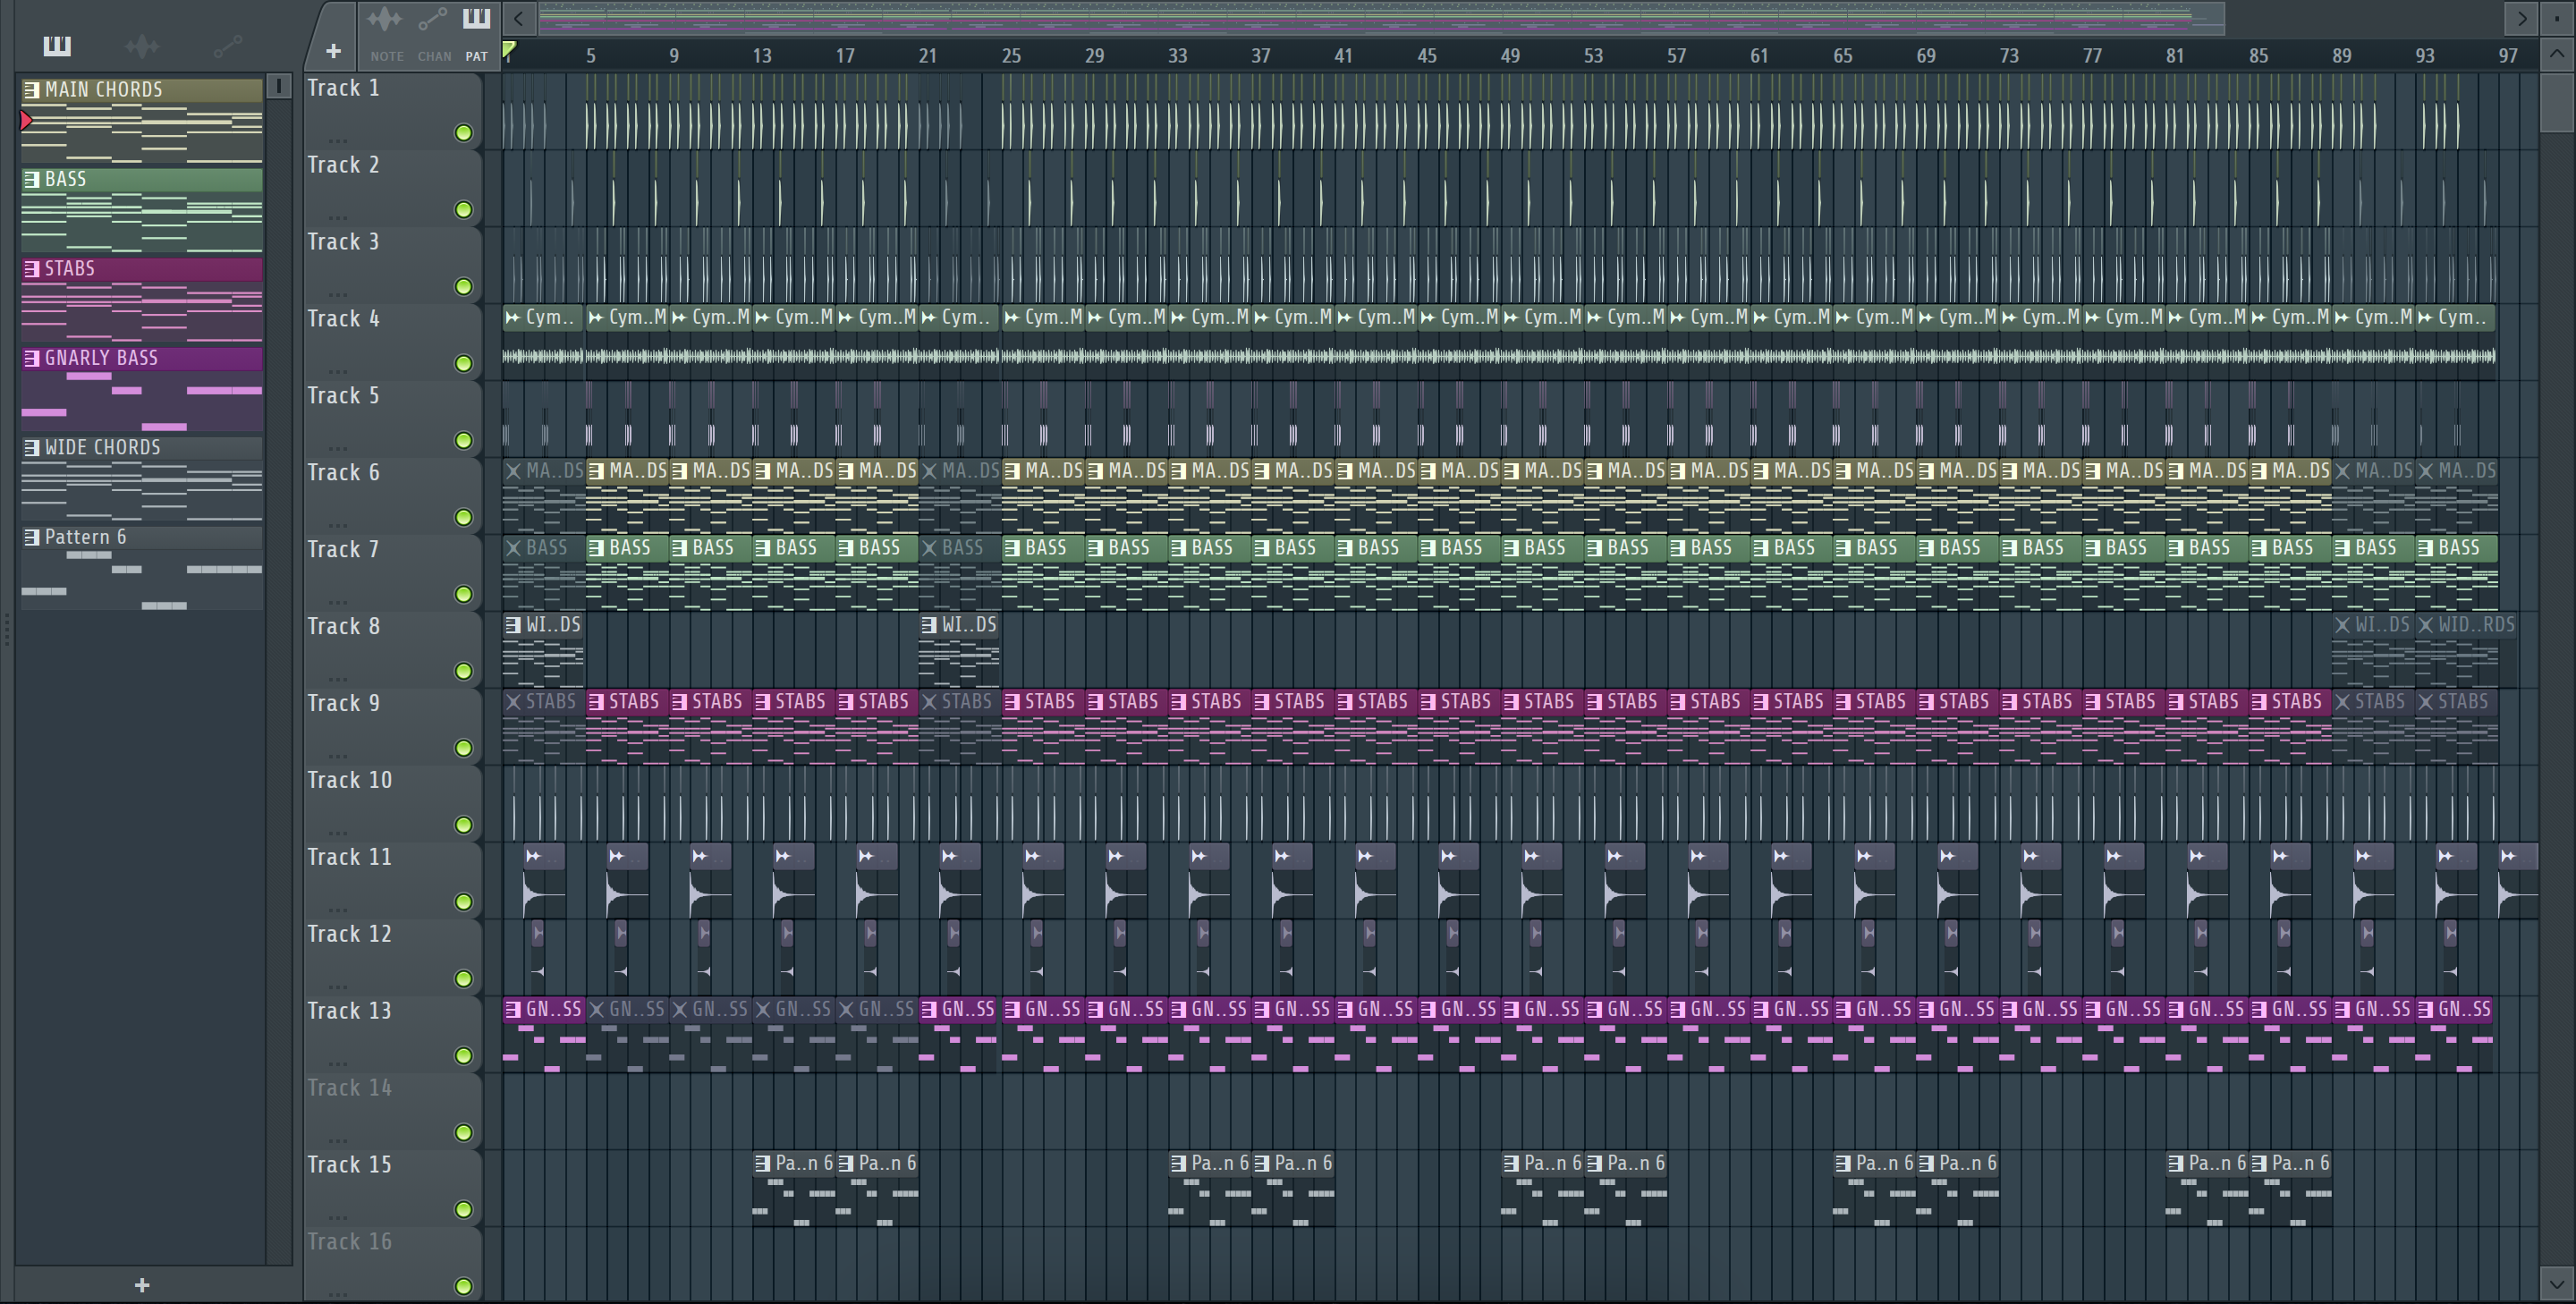Image resolution: width=2576 pixels, height=1304 pixels.
Task: Open the first BASS clip menu on Track 7
Action: tap(513, 548)
